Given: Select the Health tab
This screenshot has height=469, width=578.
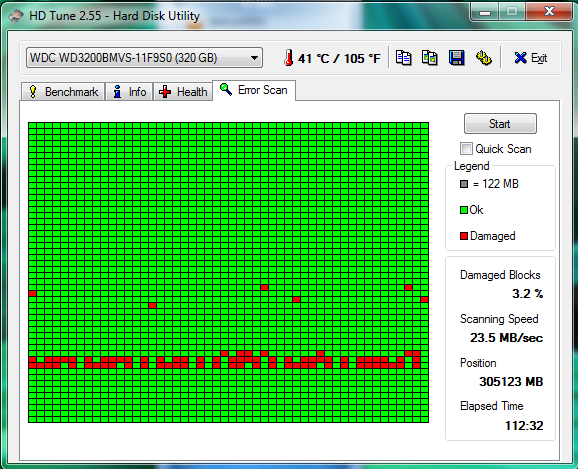Looking at the screenshot, I should tap(183, 91).
